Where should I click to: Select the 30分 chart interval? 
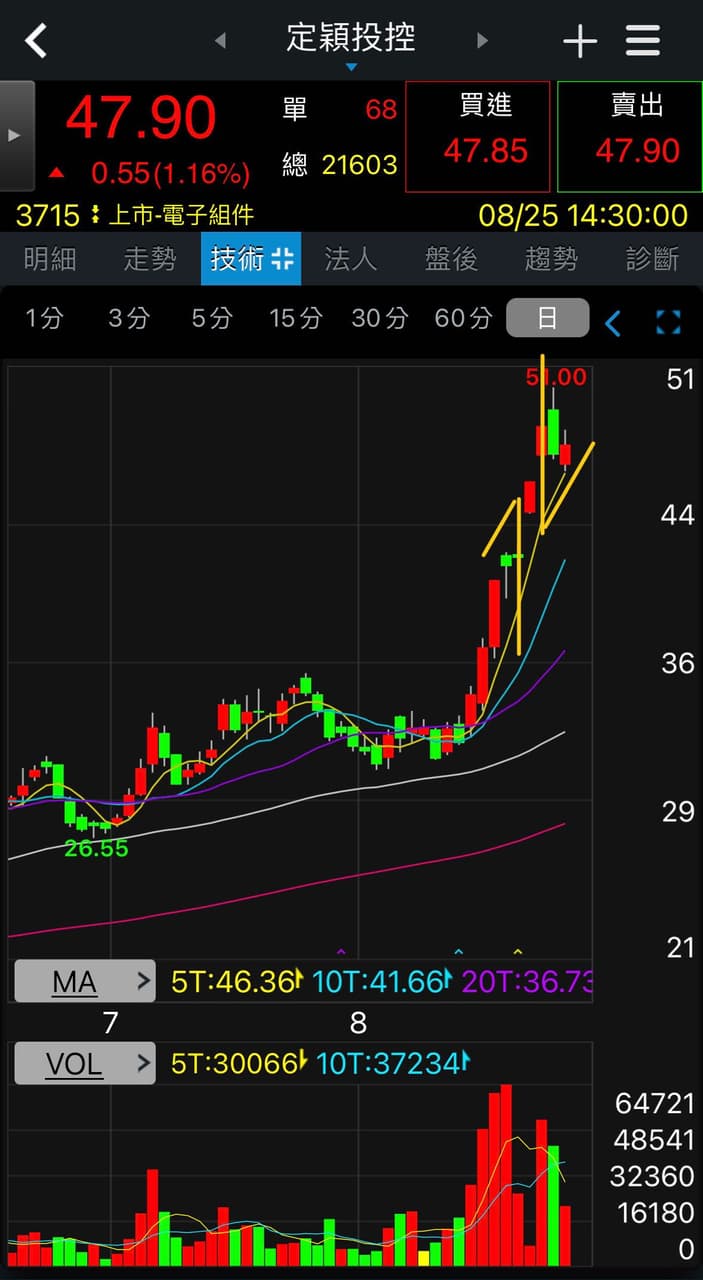pos(380,318)
